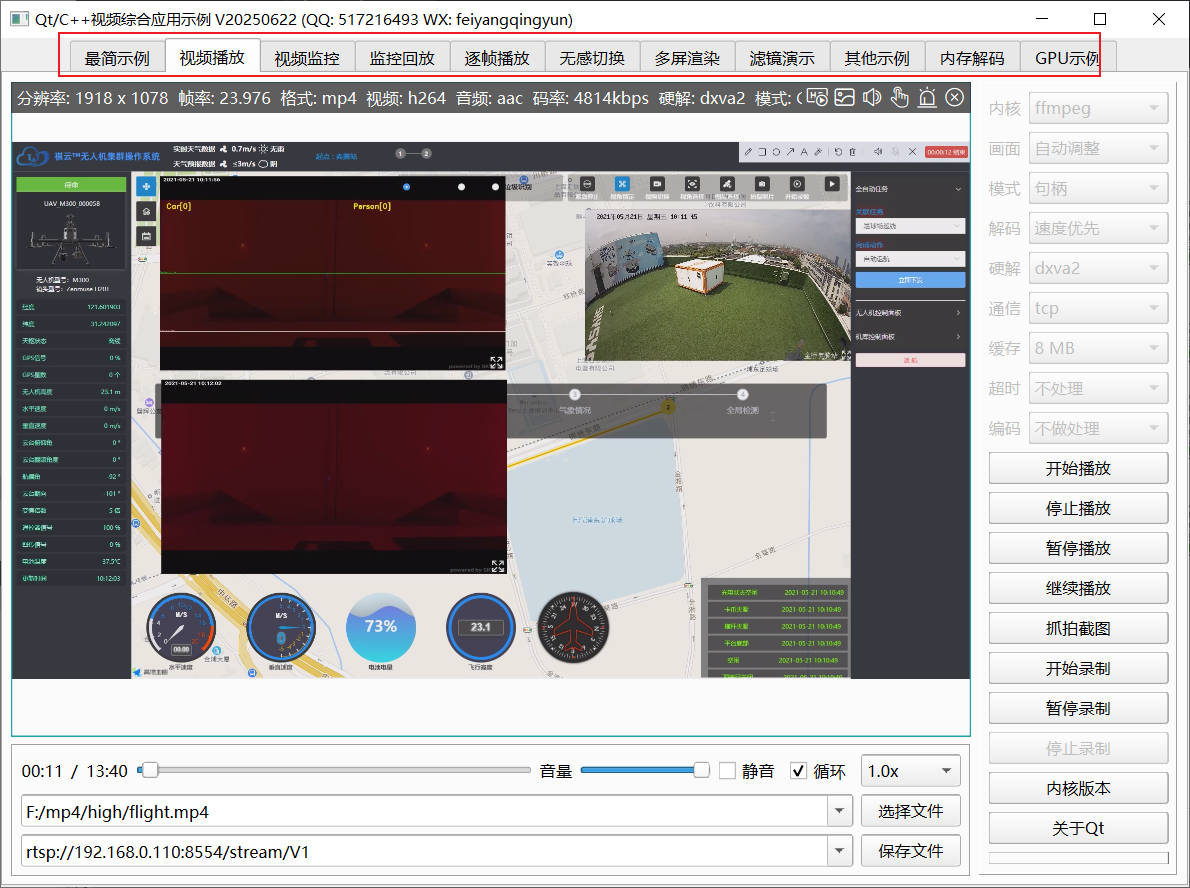Go to the GPU示例 tab
Image resolution: width=1190 pixels, height=888 pixels.
click(1067, 58)
